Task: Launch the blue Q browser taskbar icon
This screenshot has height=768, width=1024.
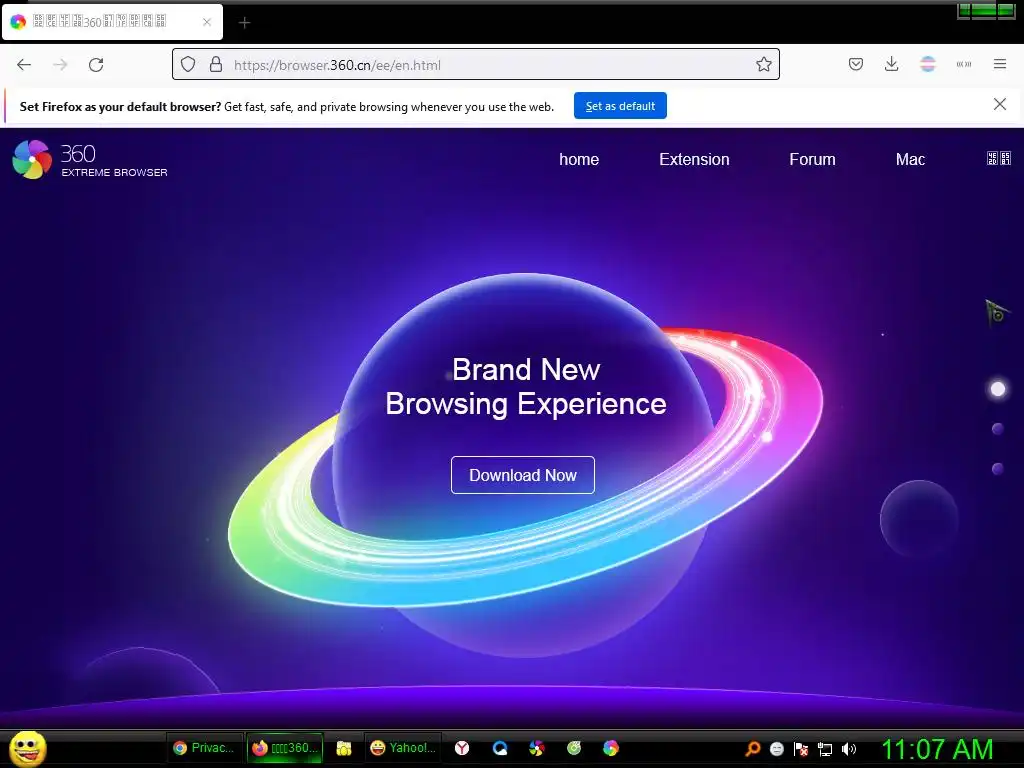Action: (500, 748)
